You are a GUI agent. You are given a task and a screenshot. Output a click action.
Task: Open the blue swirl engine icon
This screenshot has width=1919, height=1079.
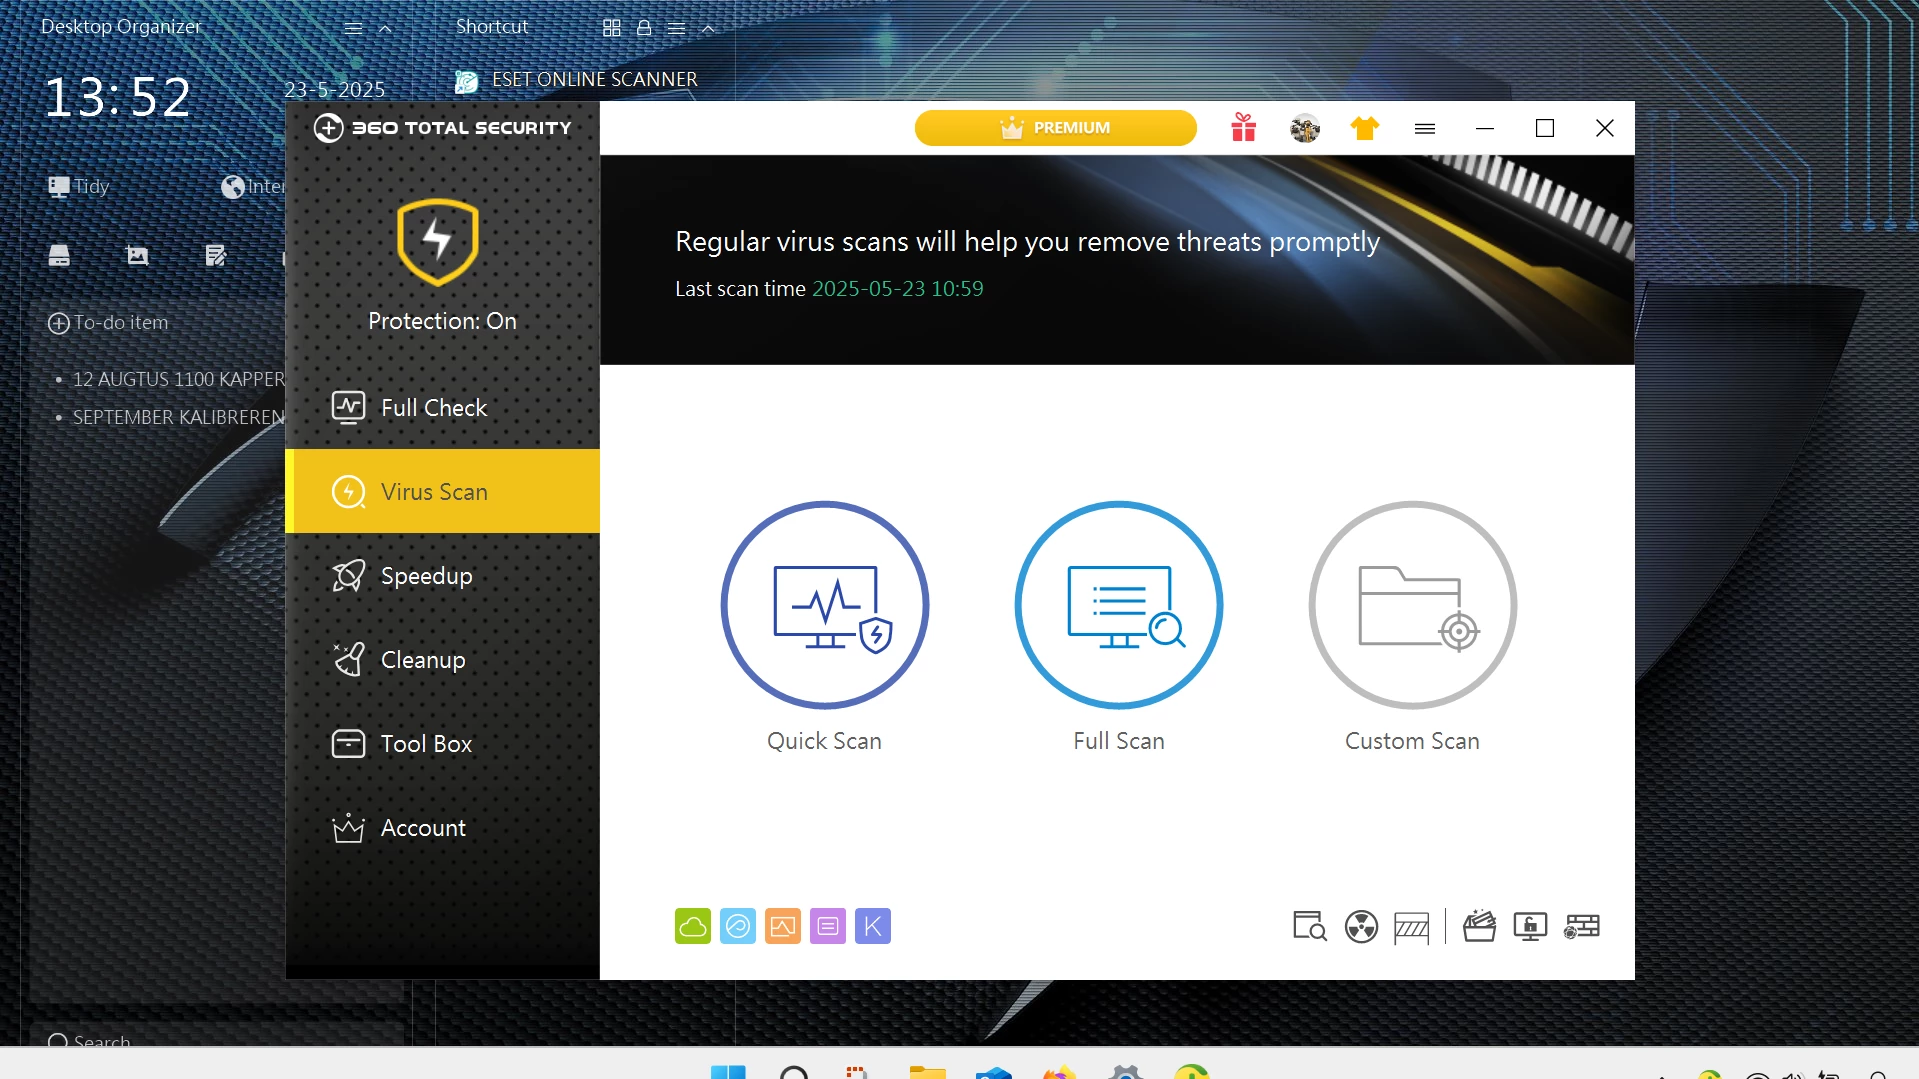click(738, 926)
